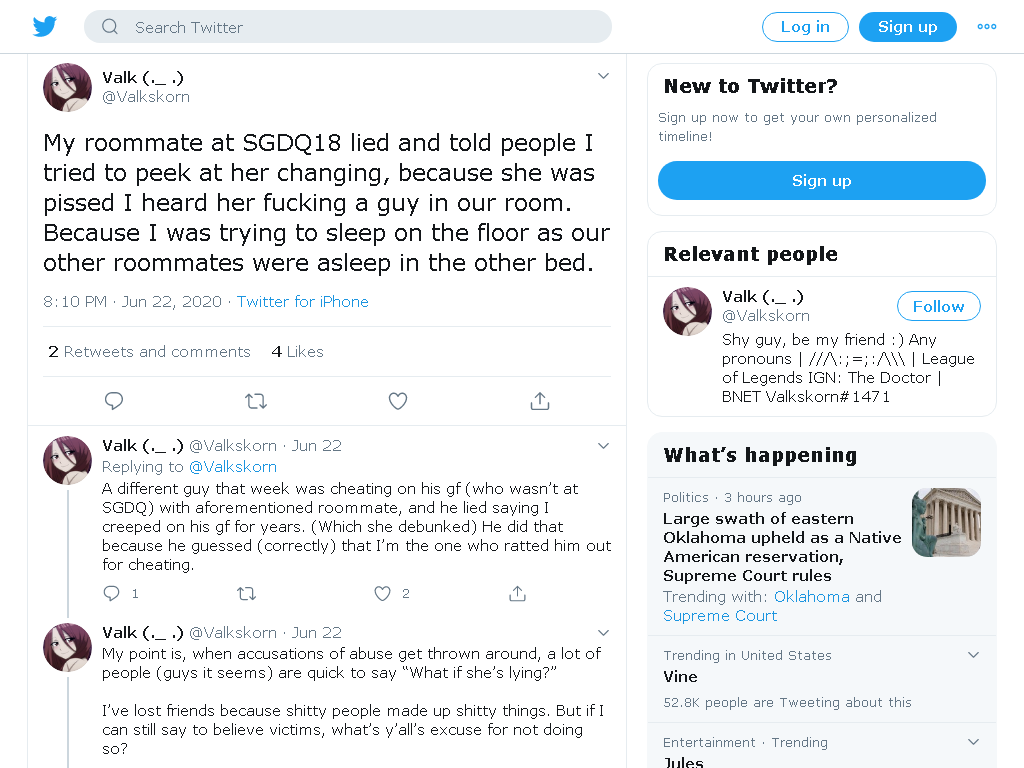Expand options chevron on main tweet

(603, 76)
